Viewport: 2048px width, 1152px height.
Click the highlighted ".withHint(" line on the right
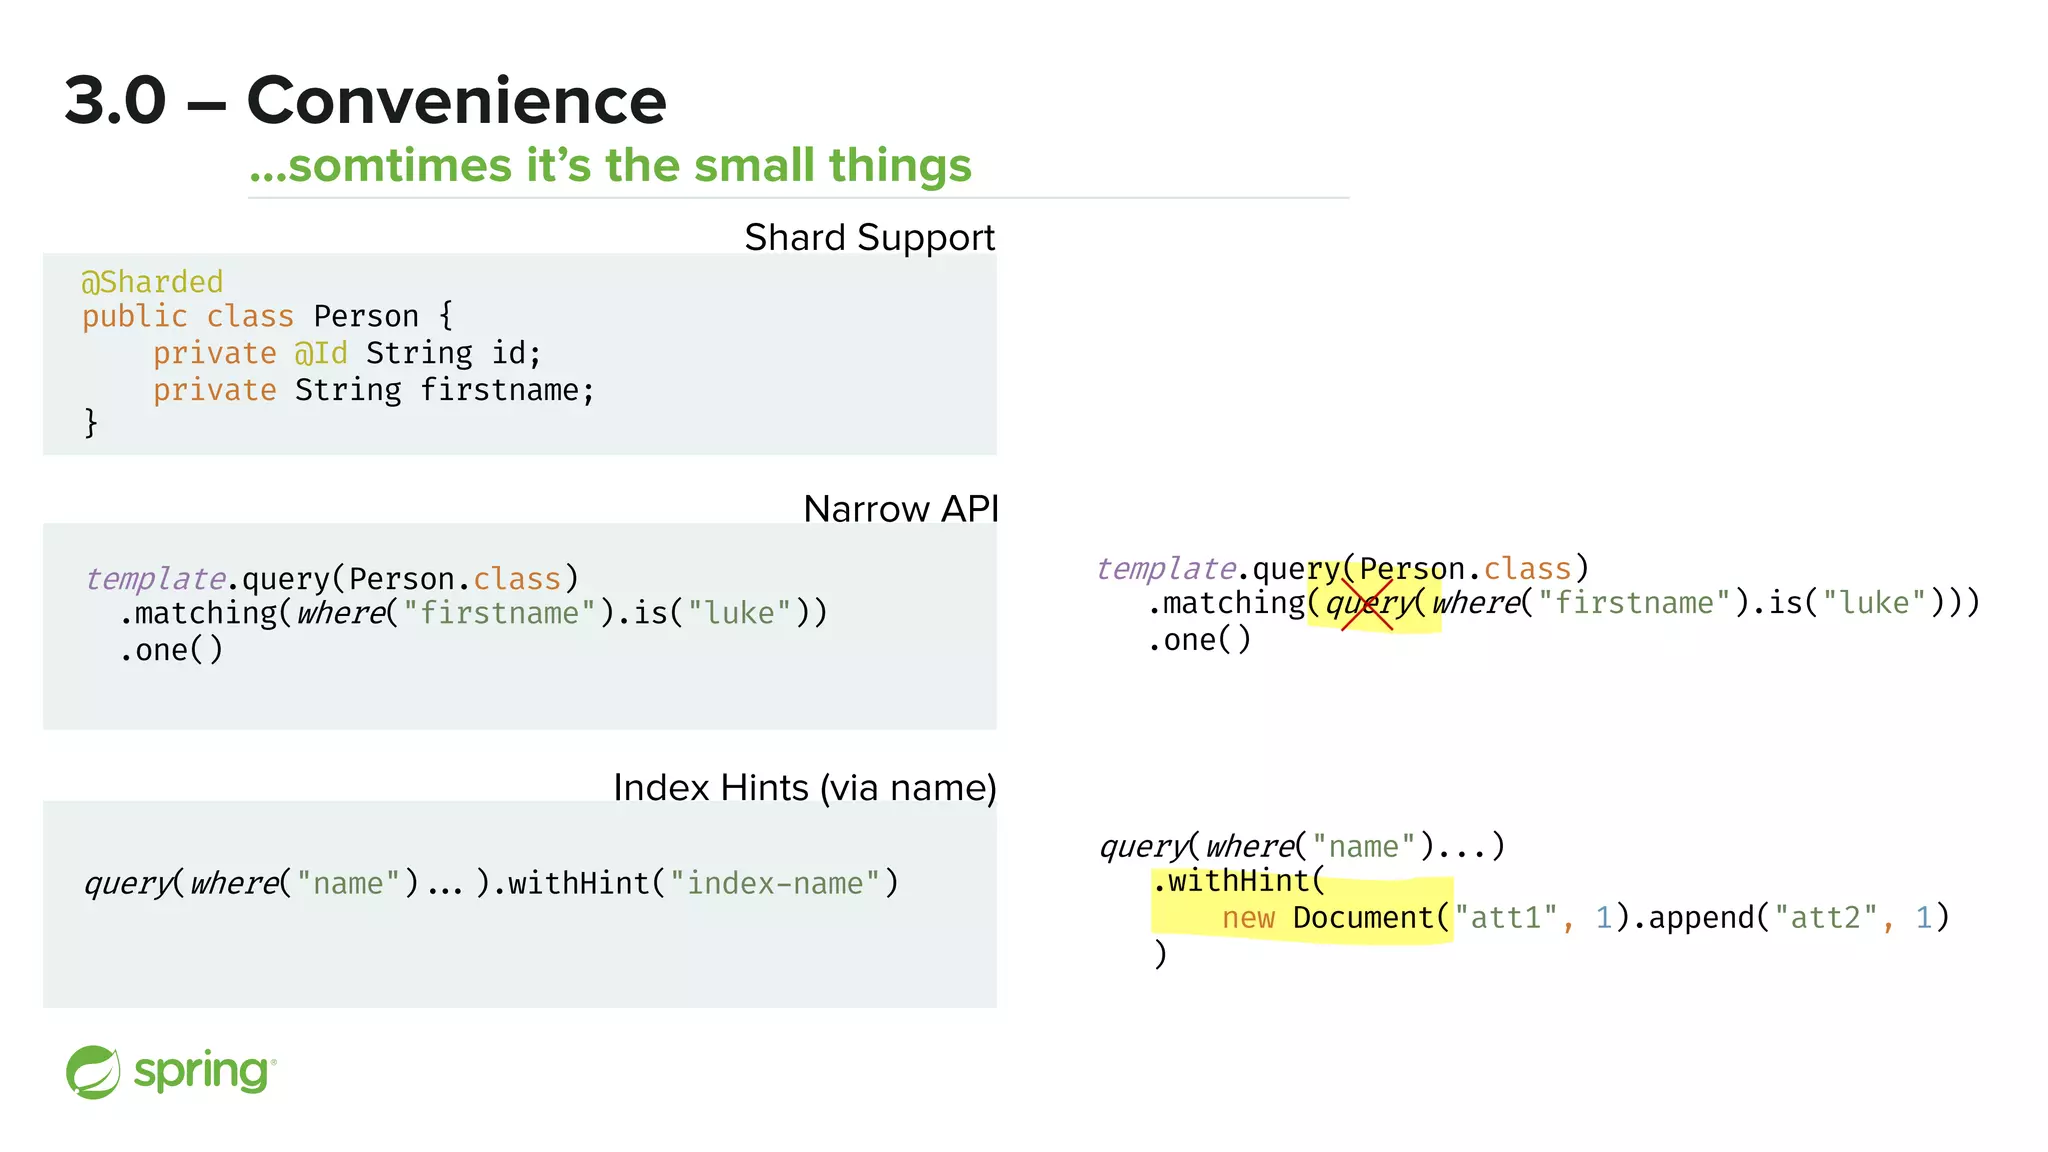click(x=1238, y=881)
